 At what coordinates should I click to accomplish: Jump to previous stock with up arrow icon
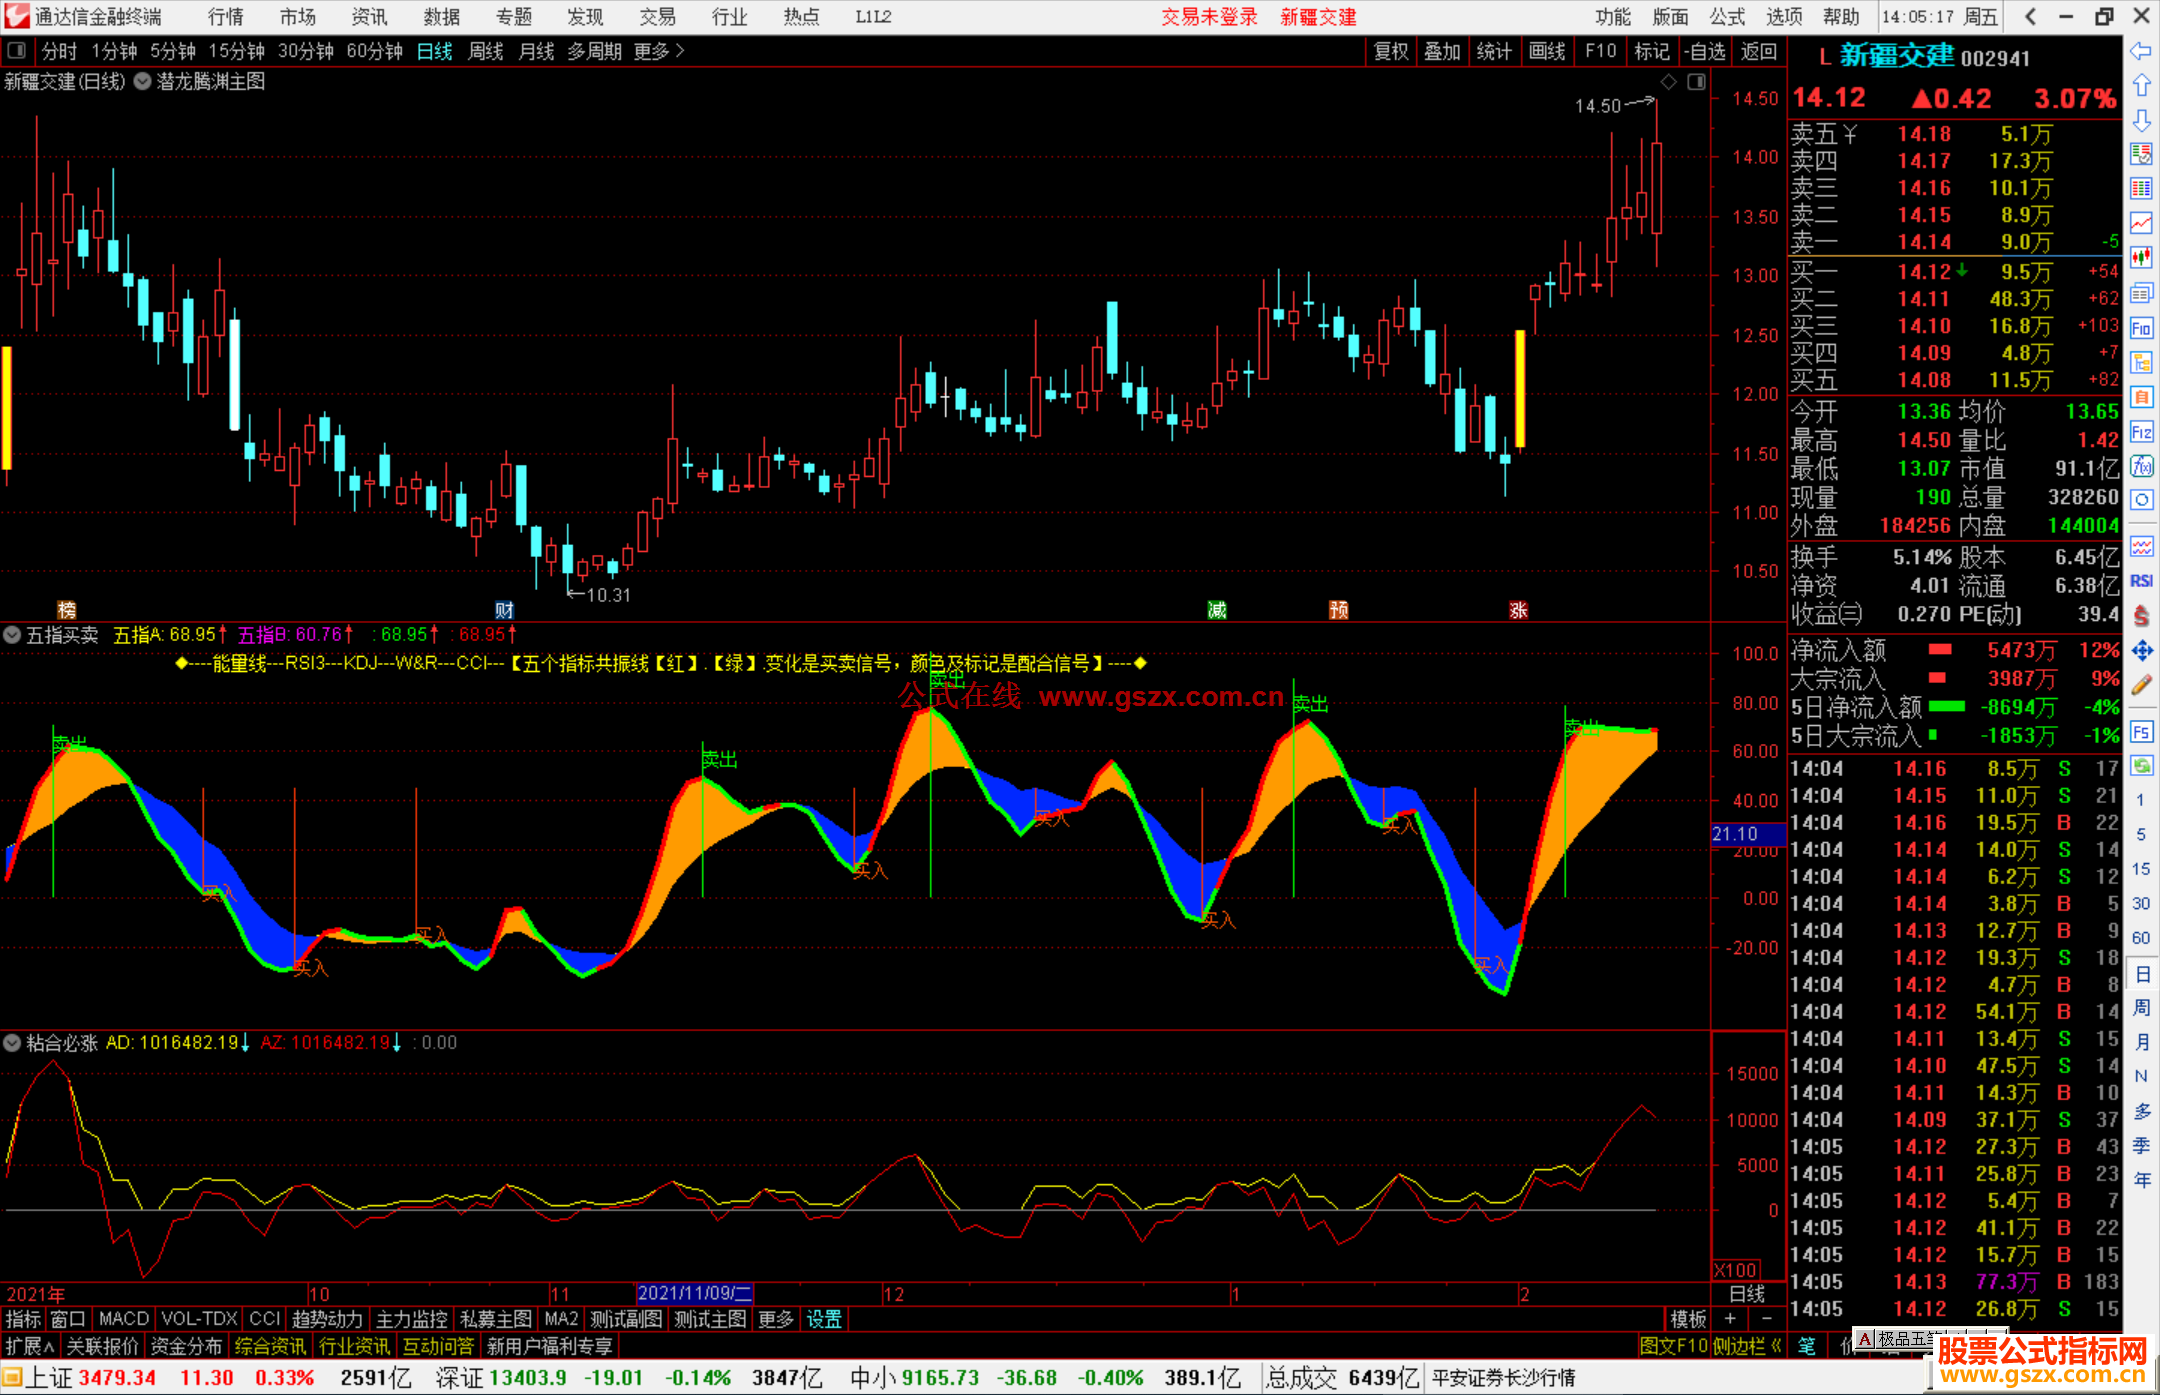tap(2141, 86)
